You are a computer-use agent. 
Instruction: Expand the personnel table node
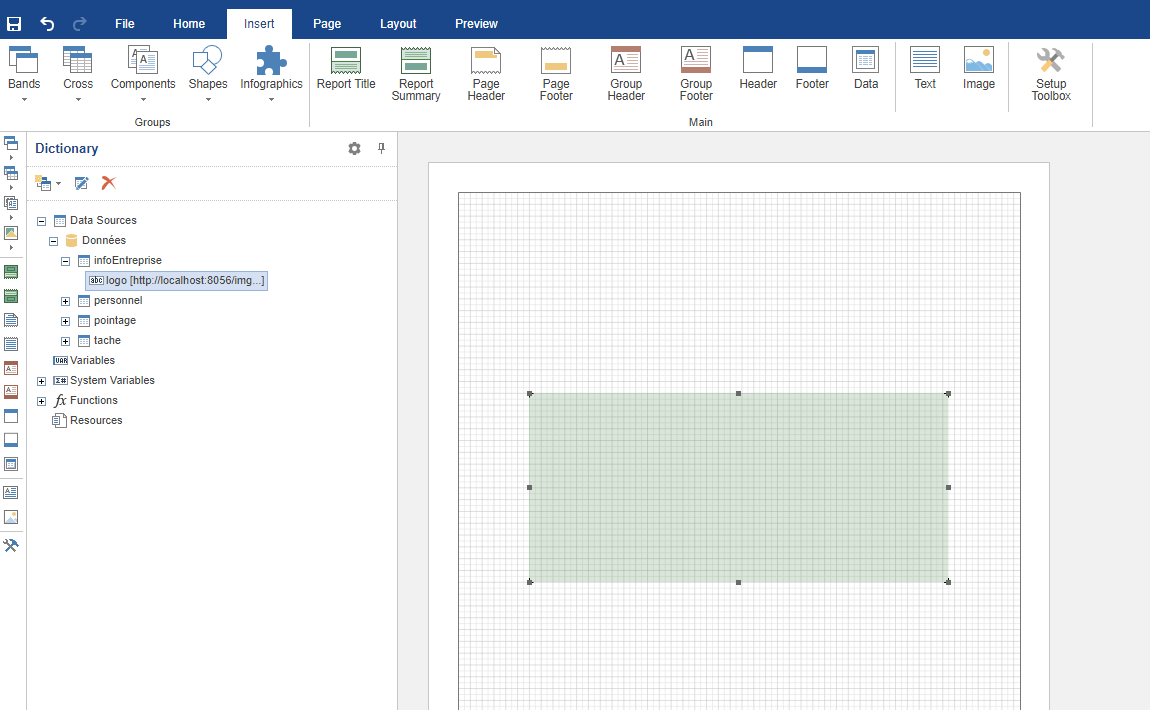click(x=65, y=301)
